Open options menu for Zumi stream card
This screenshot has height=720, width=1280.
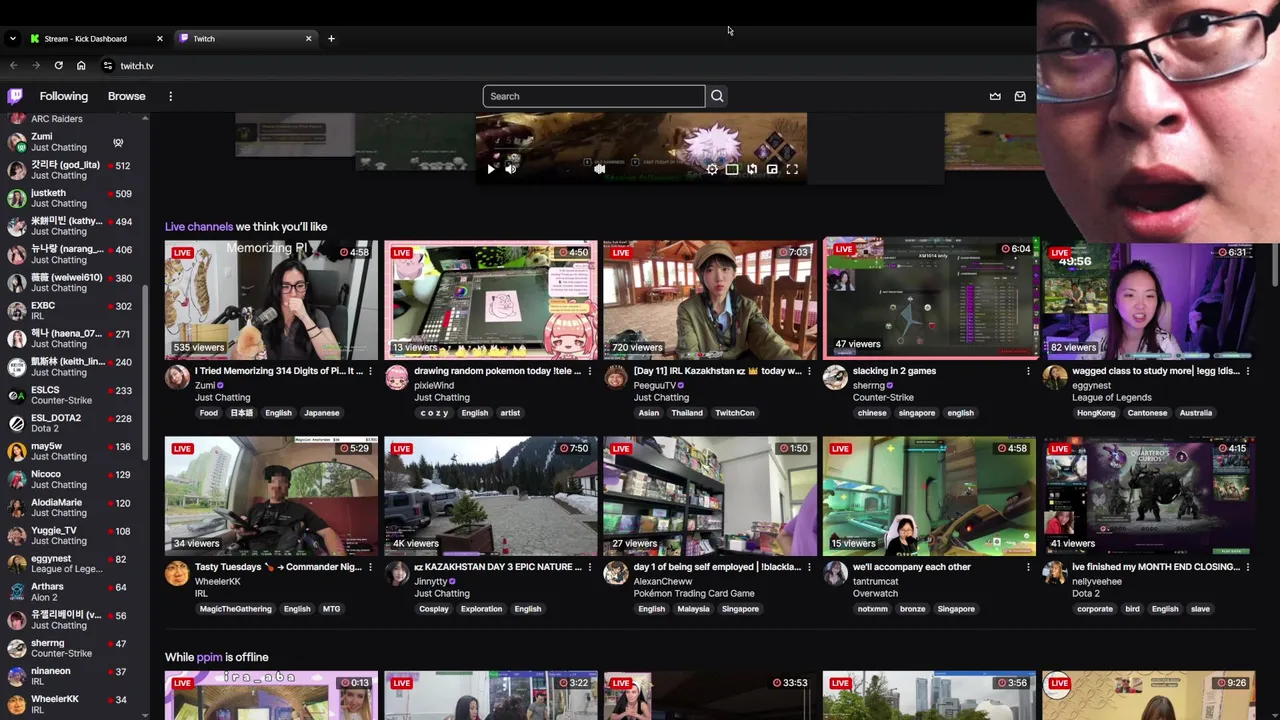tap(370, 371)
